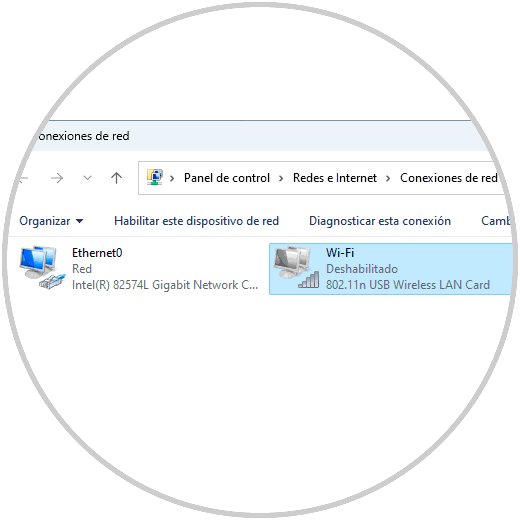Expand chevron before Panel de control
520x520 pixels.
(x=172, y=178)
